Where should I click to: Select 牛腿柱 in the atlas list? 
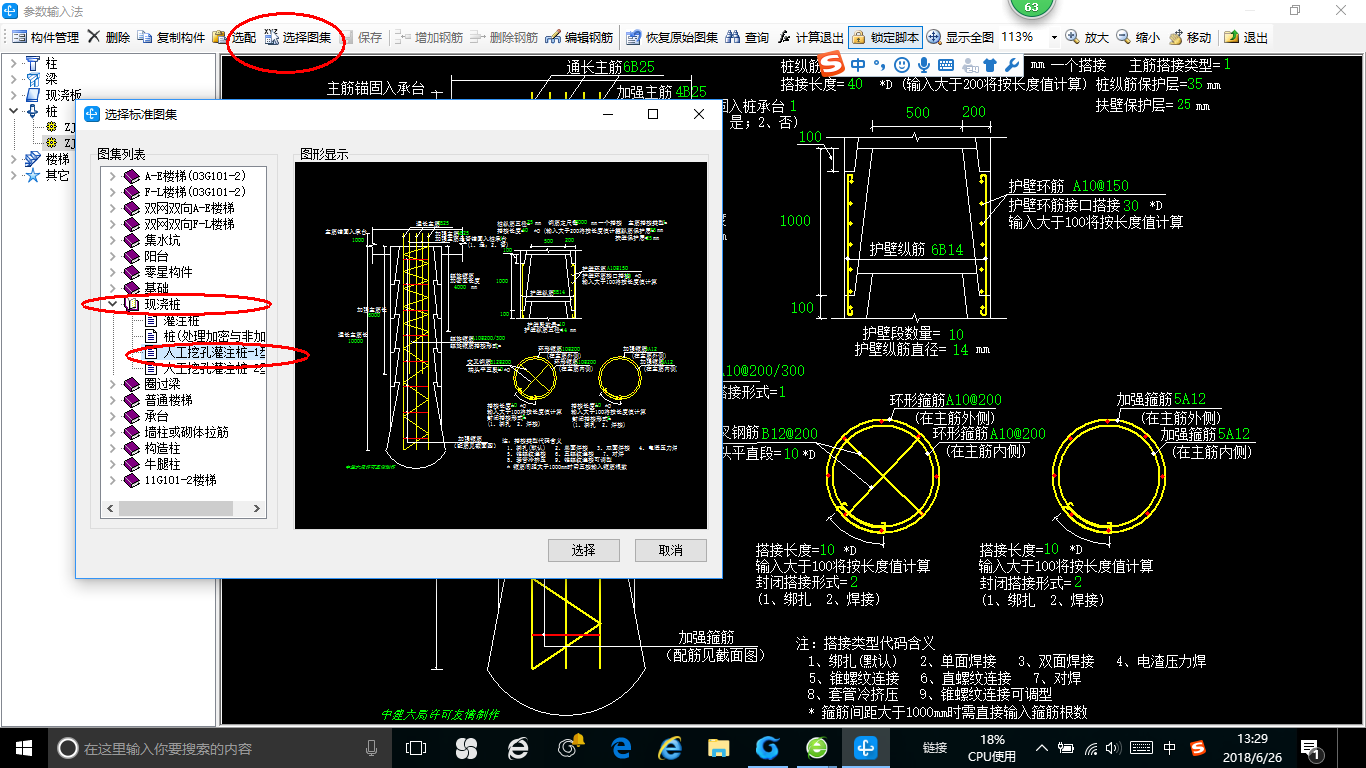(x=162, y=464)
